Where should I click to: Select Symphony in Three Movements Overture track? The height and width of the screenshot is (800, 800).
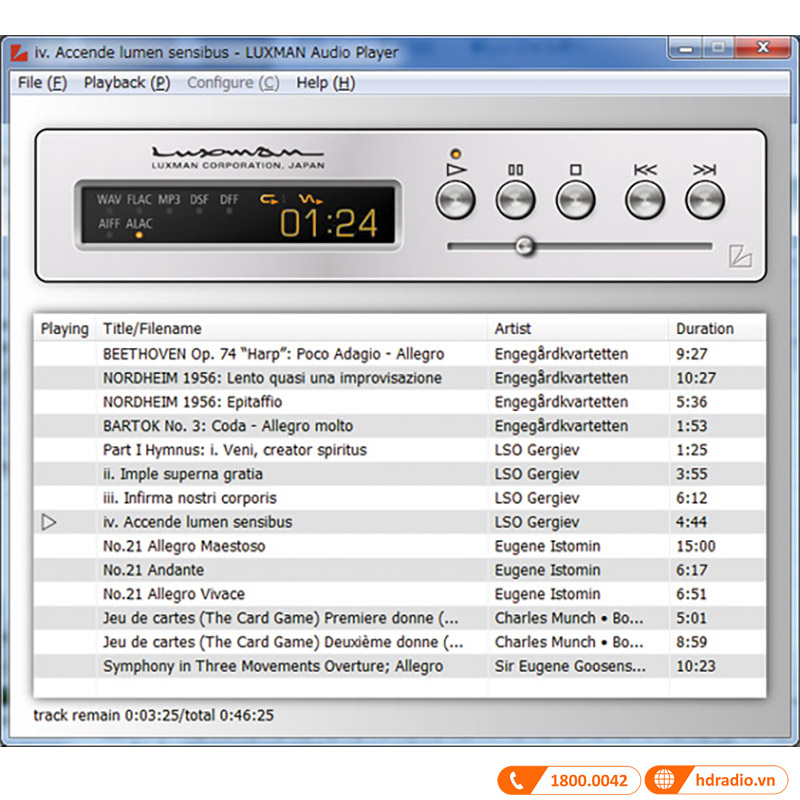[272, 666]
